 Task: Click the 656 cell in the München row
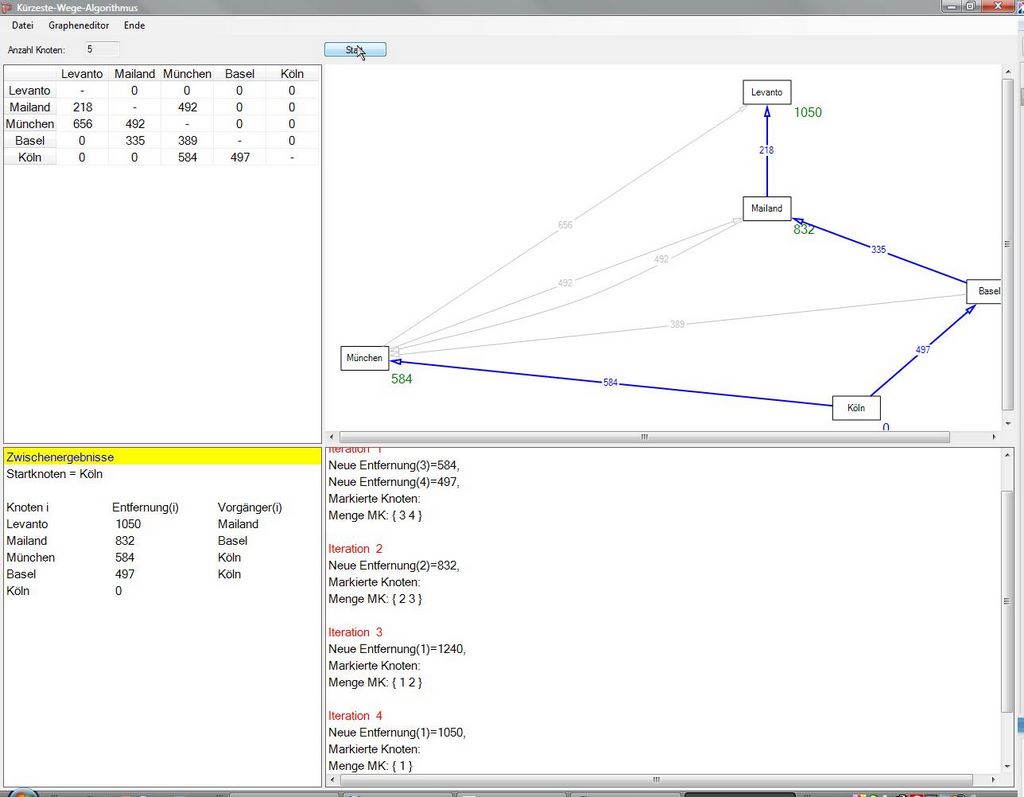pyautogui.click(x=82, y=124)
